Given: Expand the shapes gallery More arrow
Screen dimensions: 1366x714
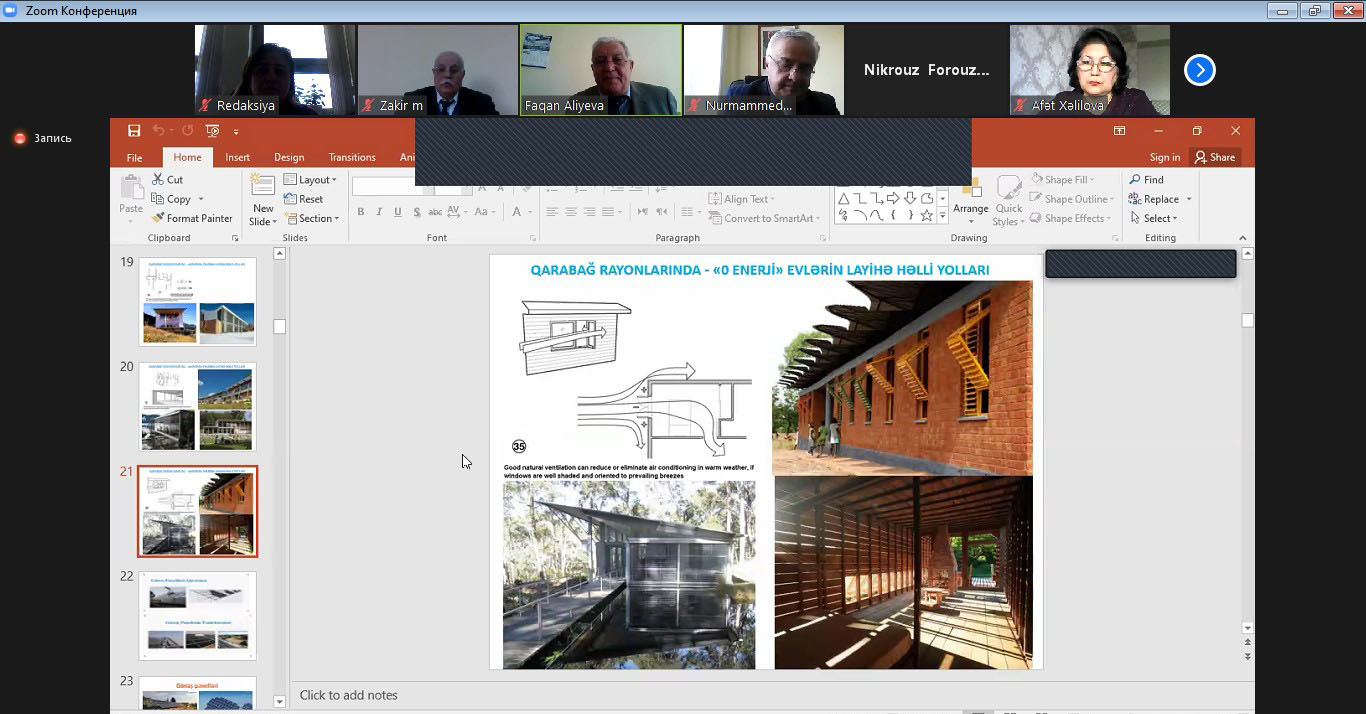Looking at the screenshot, I should tap(942, 216).
